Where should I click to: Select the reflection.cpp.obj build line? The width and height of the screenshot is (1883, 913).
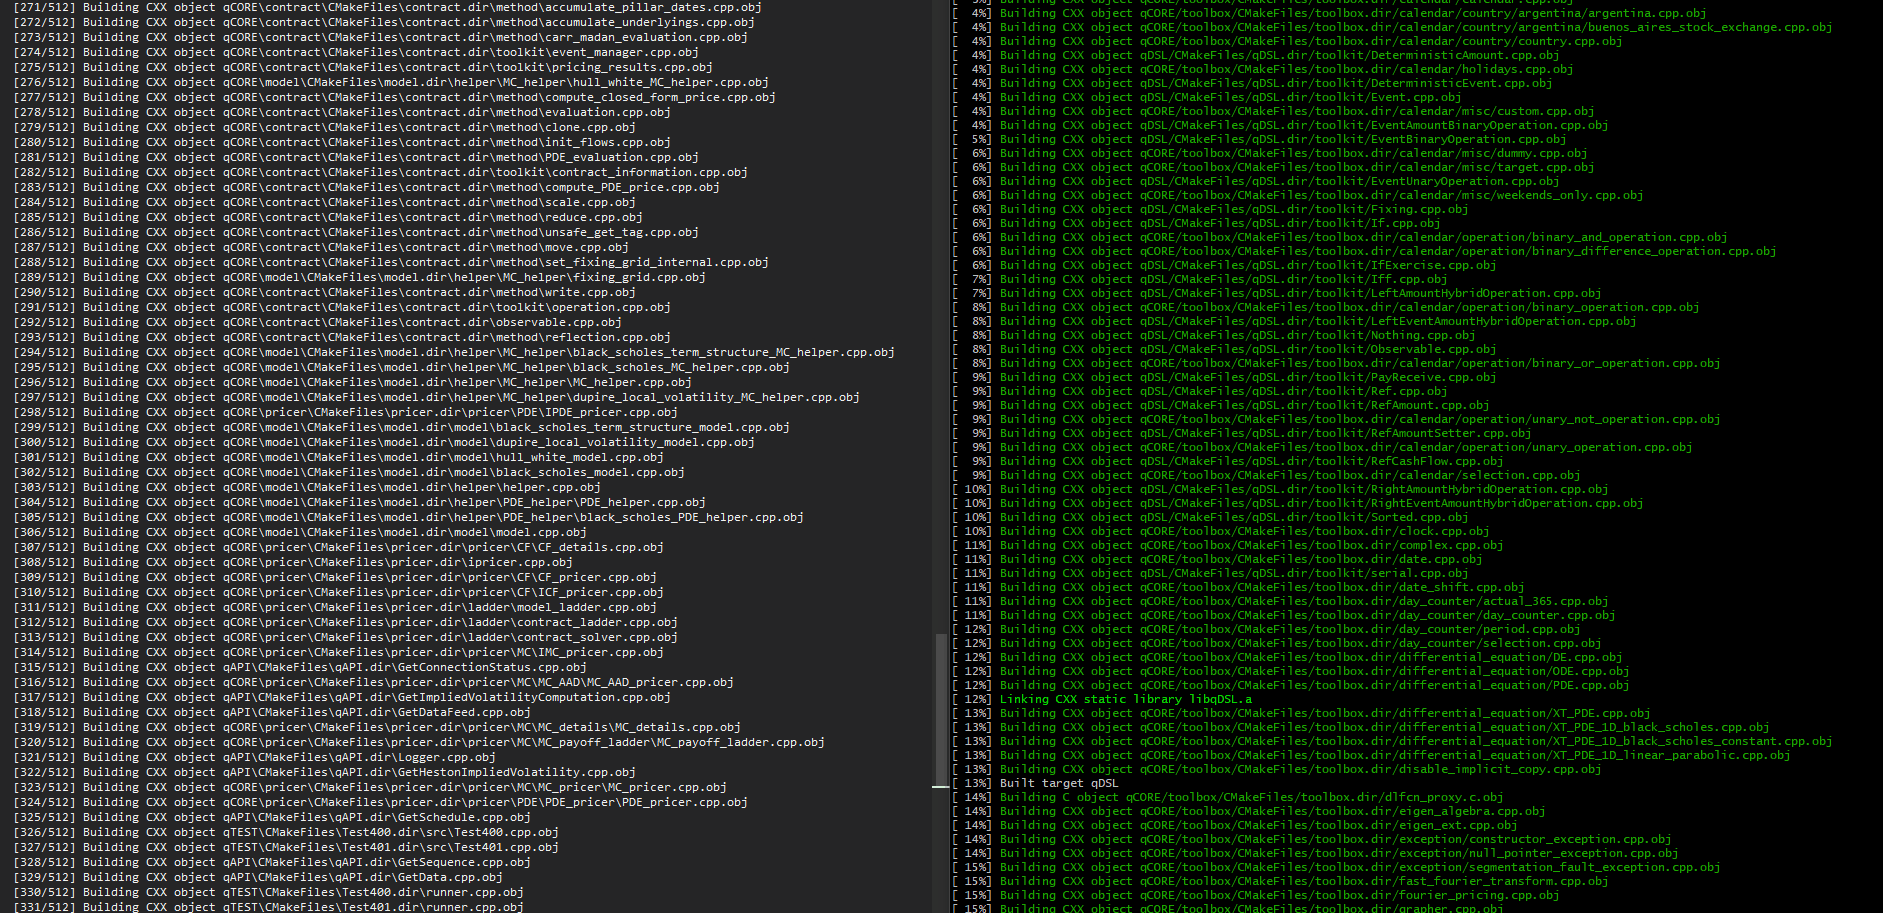pyautogui.click(x=342, y=337)
